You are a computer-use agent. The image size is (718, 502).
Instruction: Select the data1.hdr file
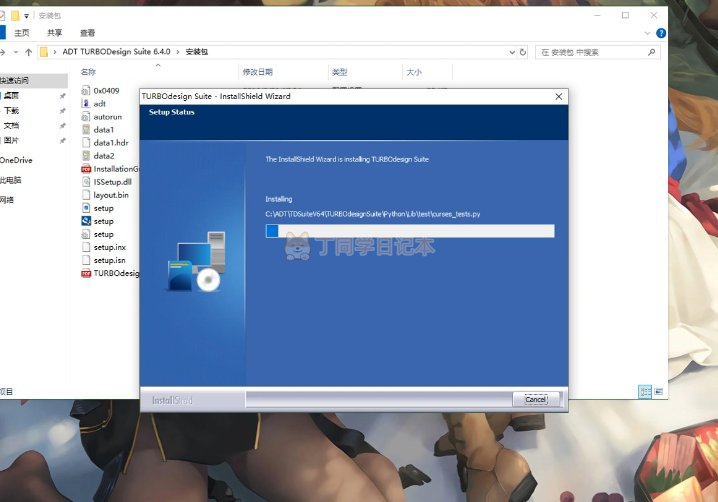pyautogui.click(x=110, y=142)
